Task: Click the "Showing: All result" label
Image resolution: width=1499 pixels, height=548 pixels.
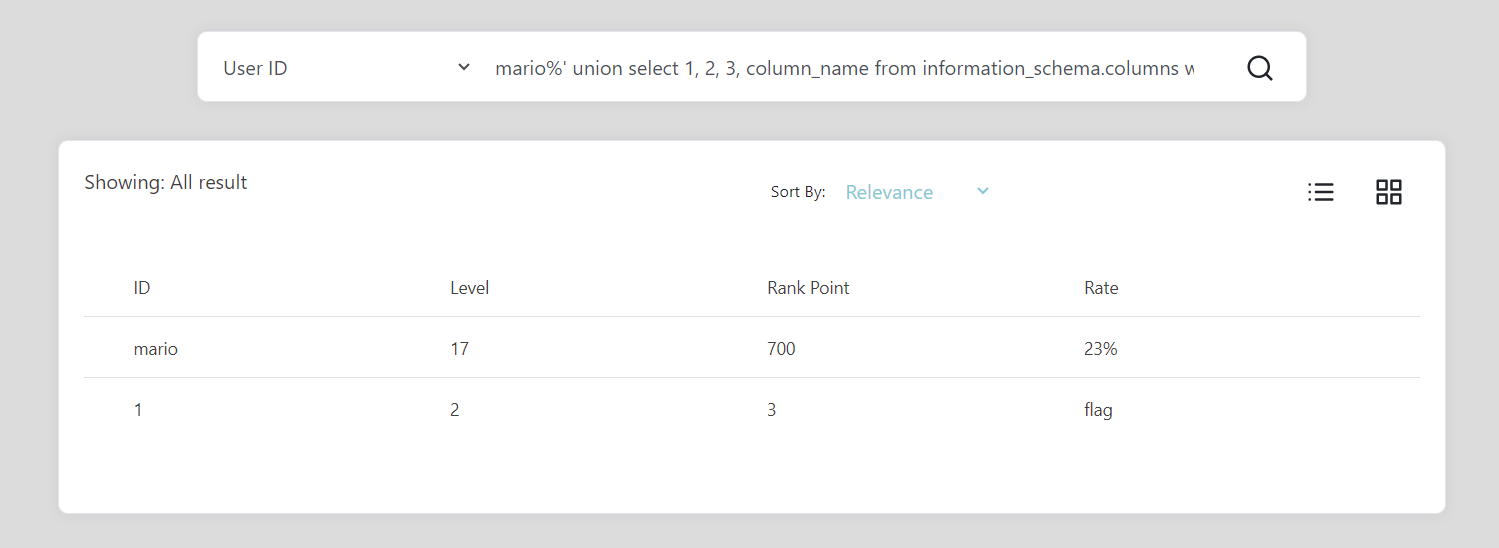Action: tap(166, 183)
